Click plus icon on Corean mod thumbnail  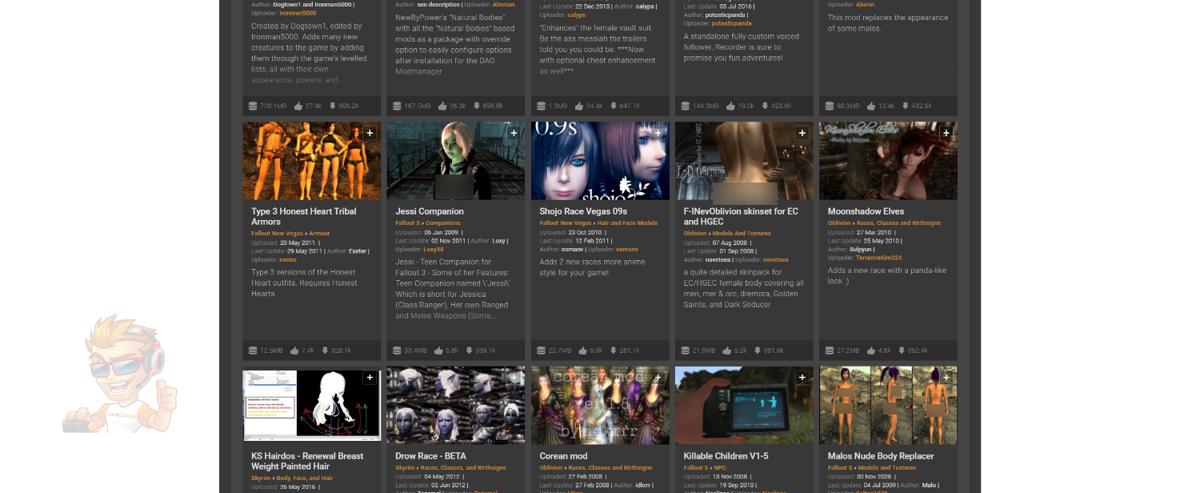pyautogui.click(x=658, y=377)
